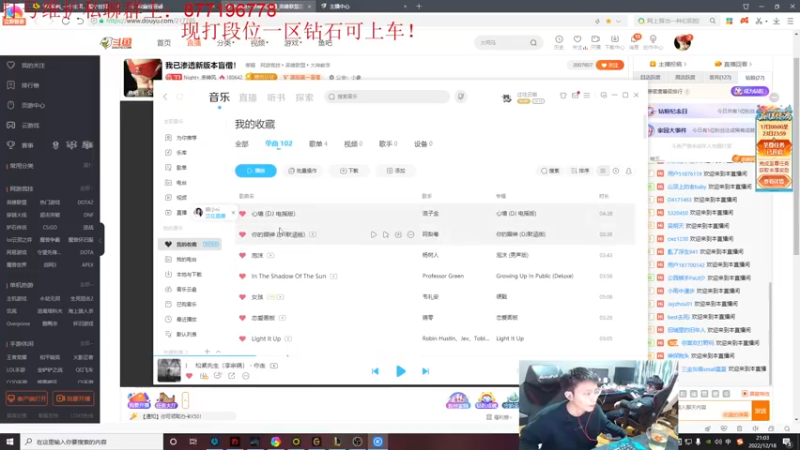Open the now-playing album cover thumbnail
This screenshot has height=450, width=800.
(x=169, y=370)
